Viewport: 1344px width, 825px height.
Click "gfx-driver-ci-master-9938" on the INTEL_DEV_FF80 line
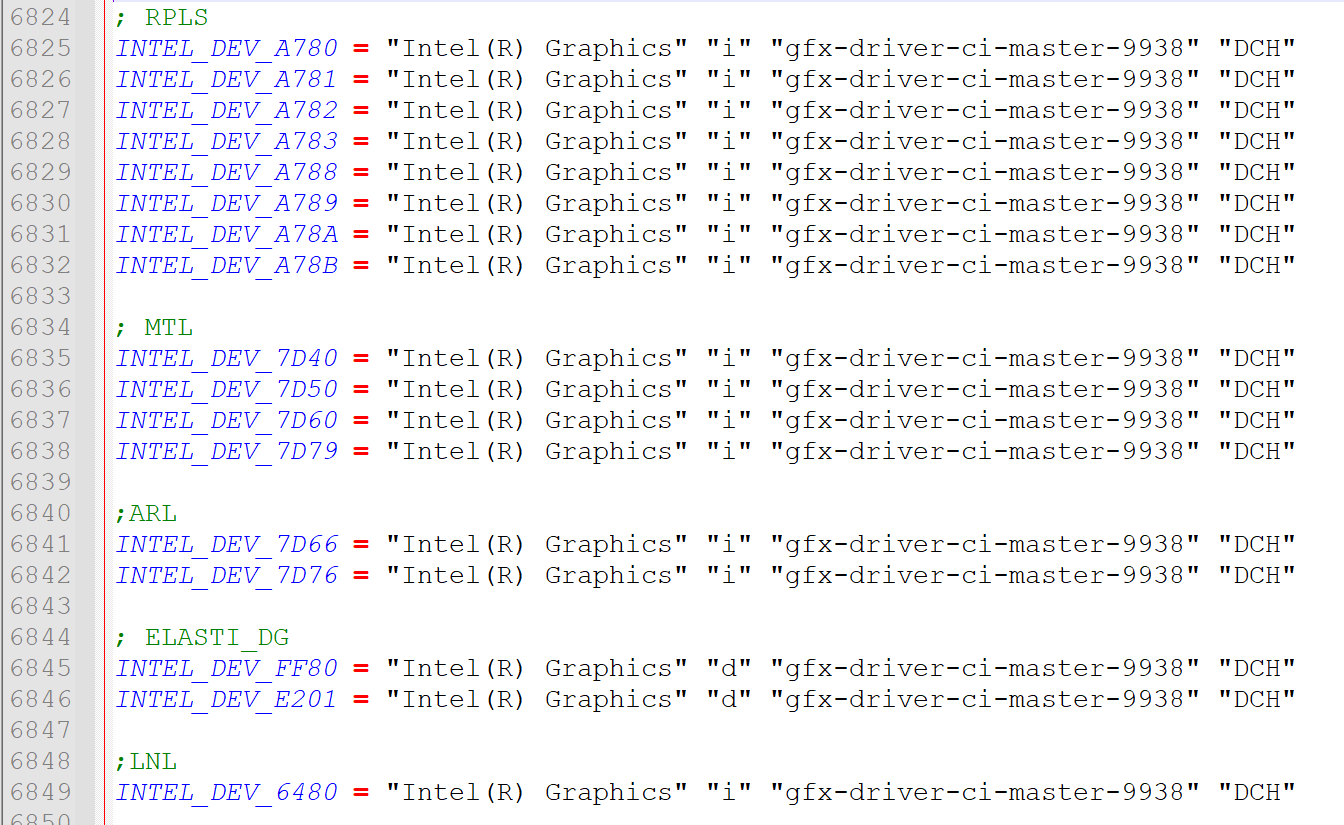point(985,668)
